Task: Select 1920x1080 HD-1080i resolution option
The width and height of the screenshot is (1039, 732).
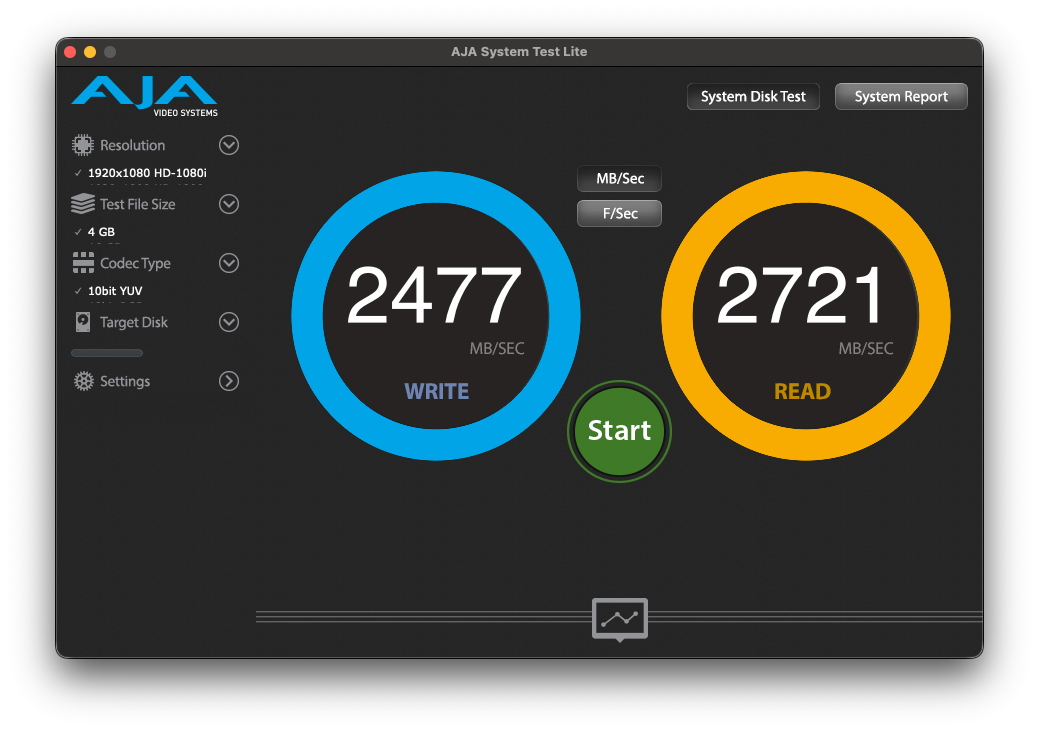Action: (147, 173)
